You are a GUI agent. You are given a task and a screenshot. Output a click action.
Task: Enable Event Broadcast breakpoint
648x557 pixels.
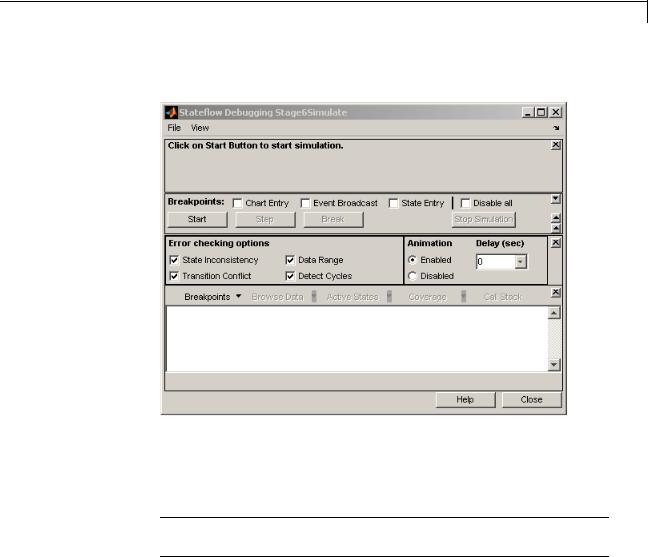(305, 203)
